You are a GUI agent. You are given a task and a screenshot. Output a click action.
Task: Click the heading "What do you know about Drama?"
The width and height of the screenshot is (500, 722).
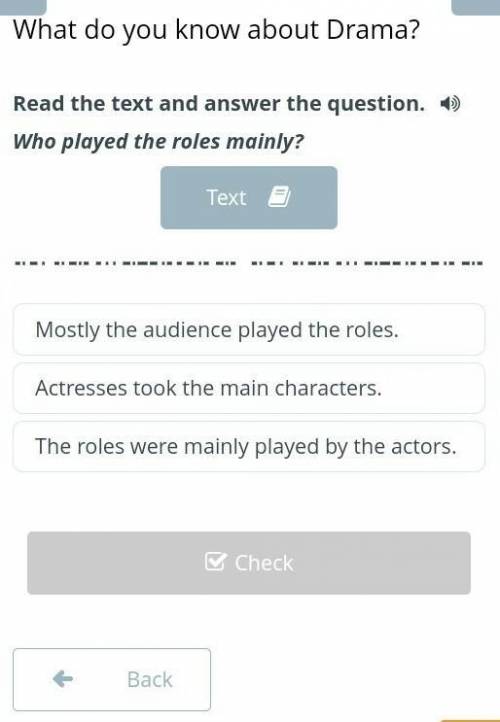tap(217, 29)
